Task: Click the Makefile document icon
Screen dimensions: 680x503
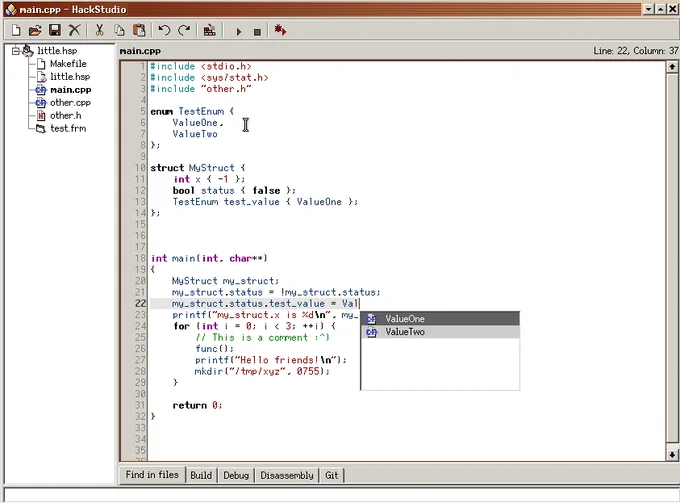Action: coord(41,64)
